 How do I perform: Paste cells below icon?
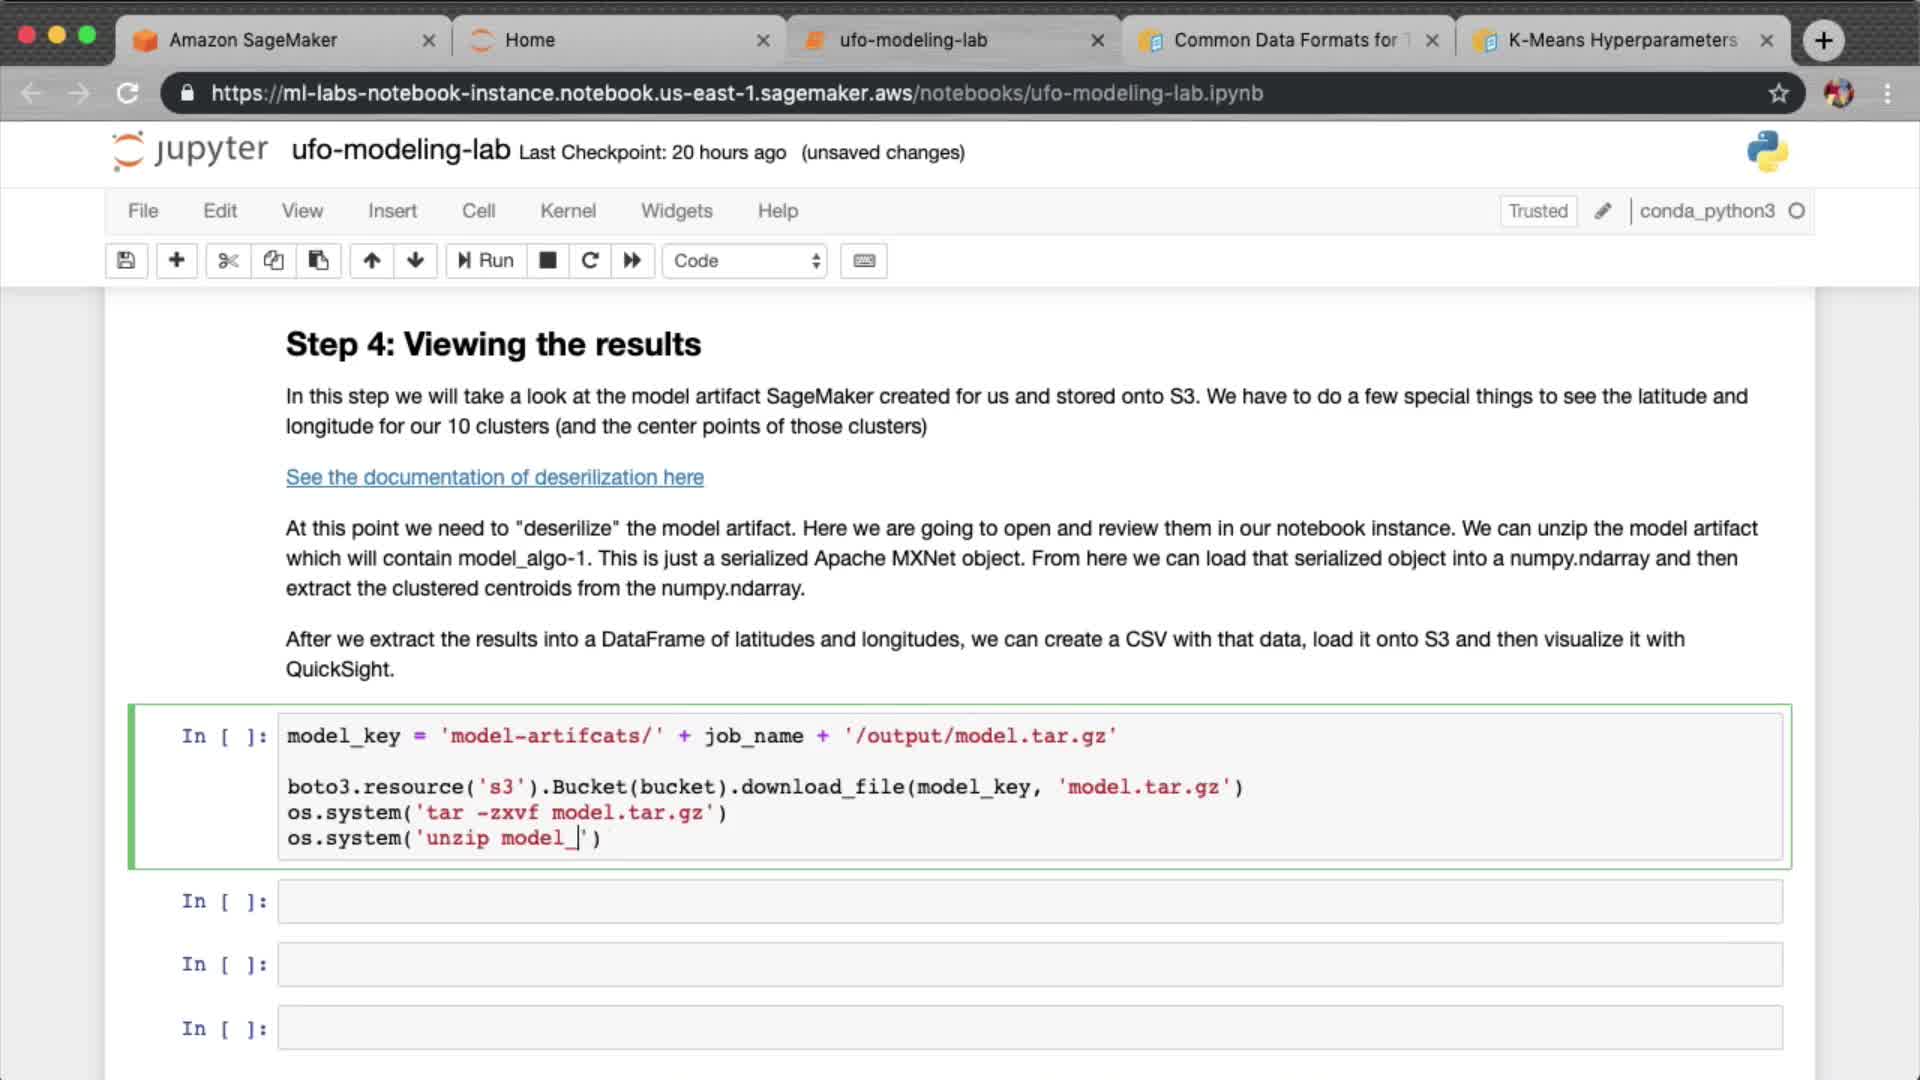(x=318, y=261)
